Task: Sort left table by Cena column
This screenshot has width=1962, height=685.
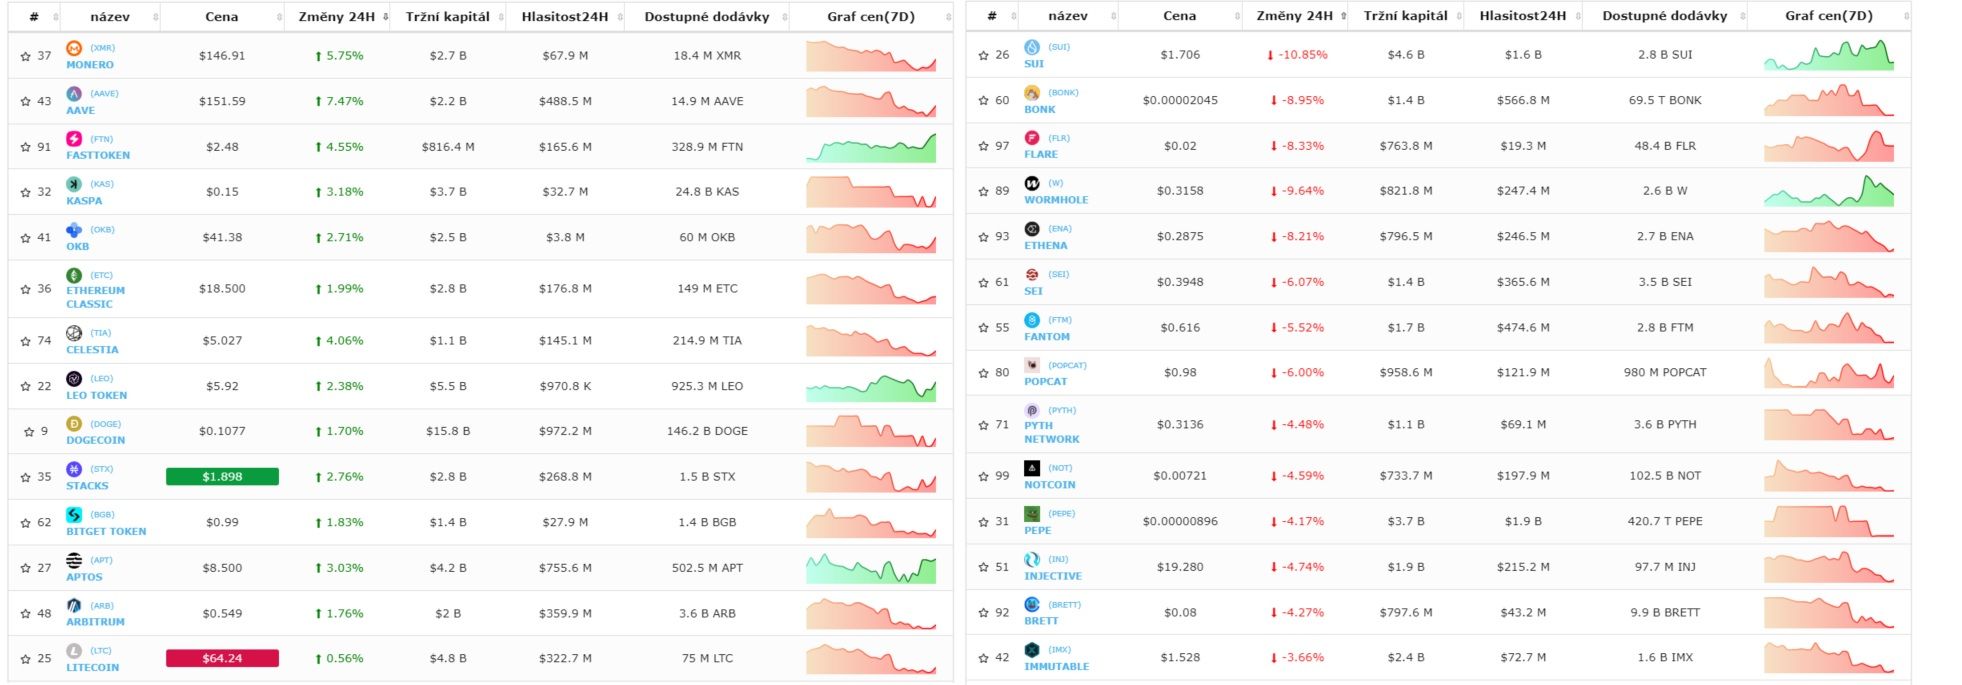Action: [222, 16]
